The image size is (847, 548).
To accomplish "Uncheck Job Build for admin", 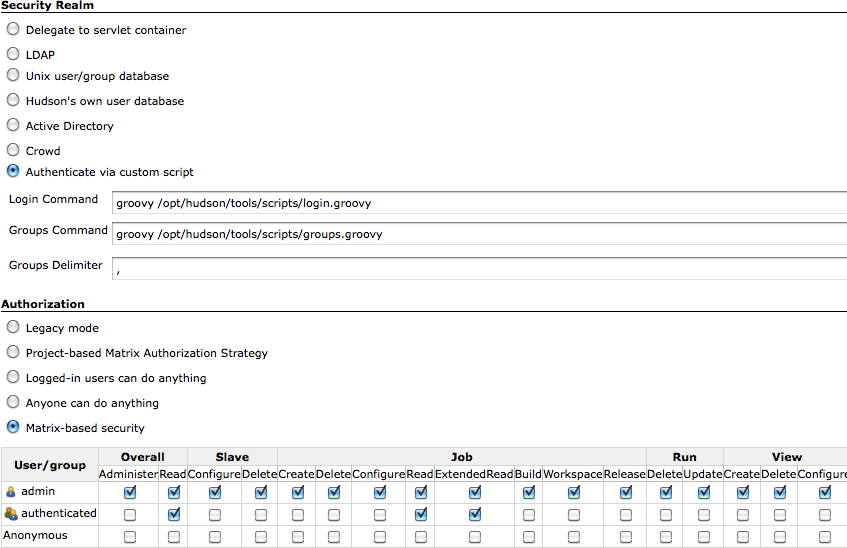I will pos(529,492).
